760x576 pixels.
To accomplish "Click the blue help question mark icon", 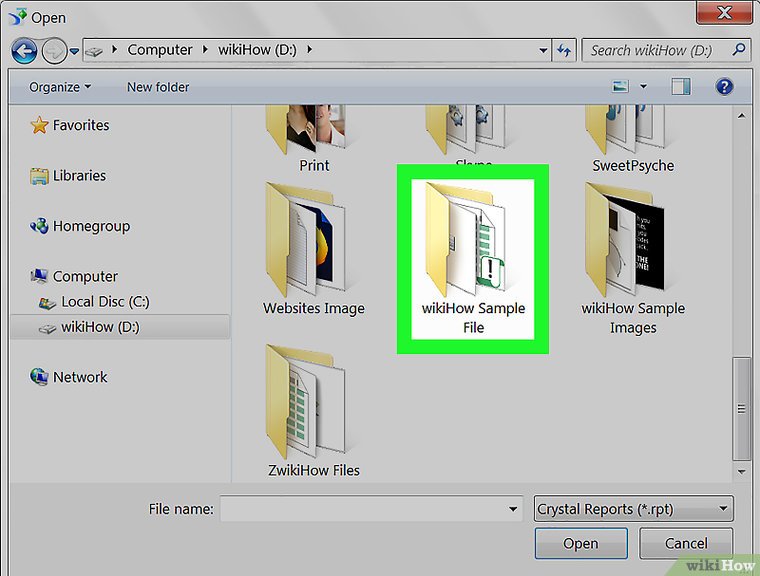I will pyautogui.click(x=724, y=87).
